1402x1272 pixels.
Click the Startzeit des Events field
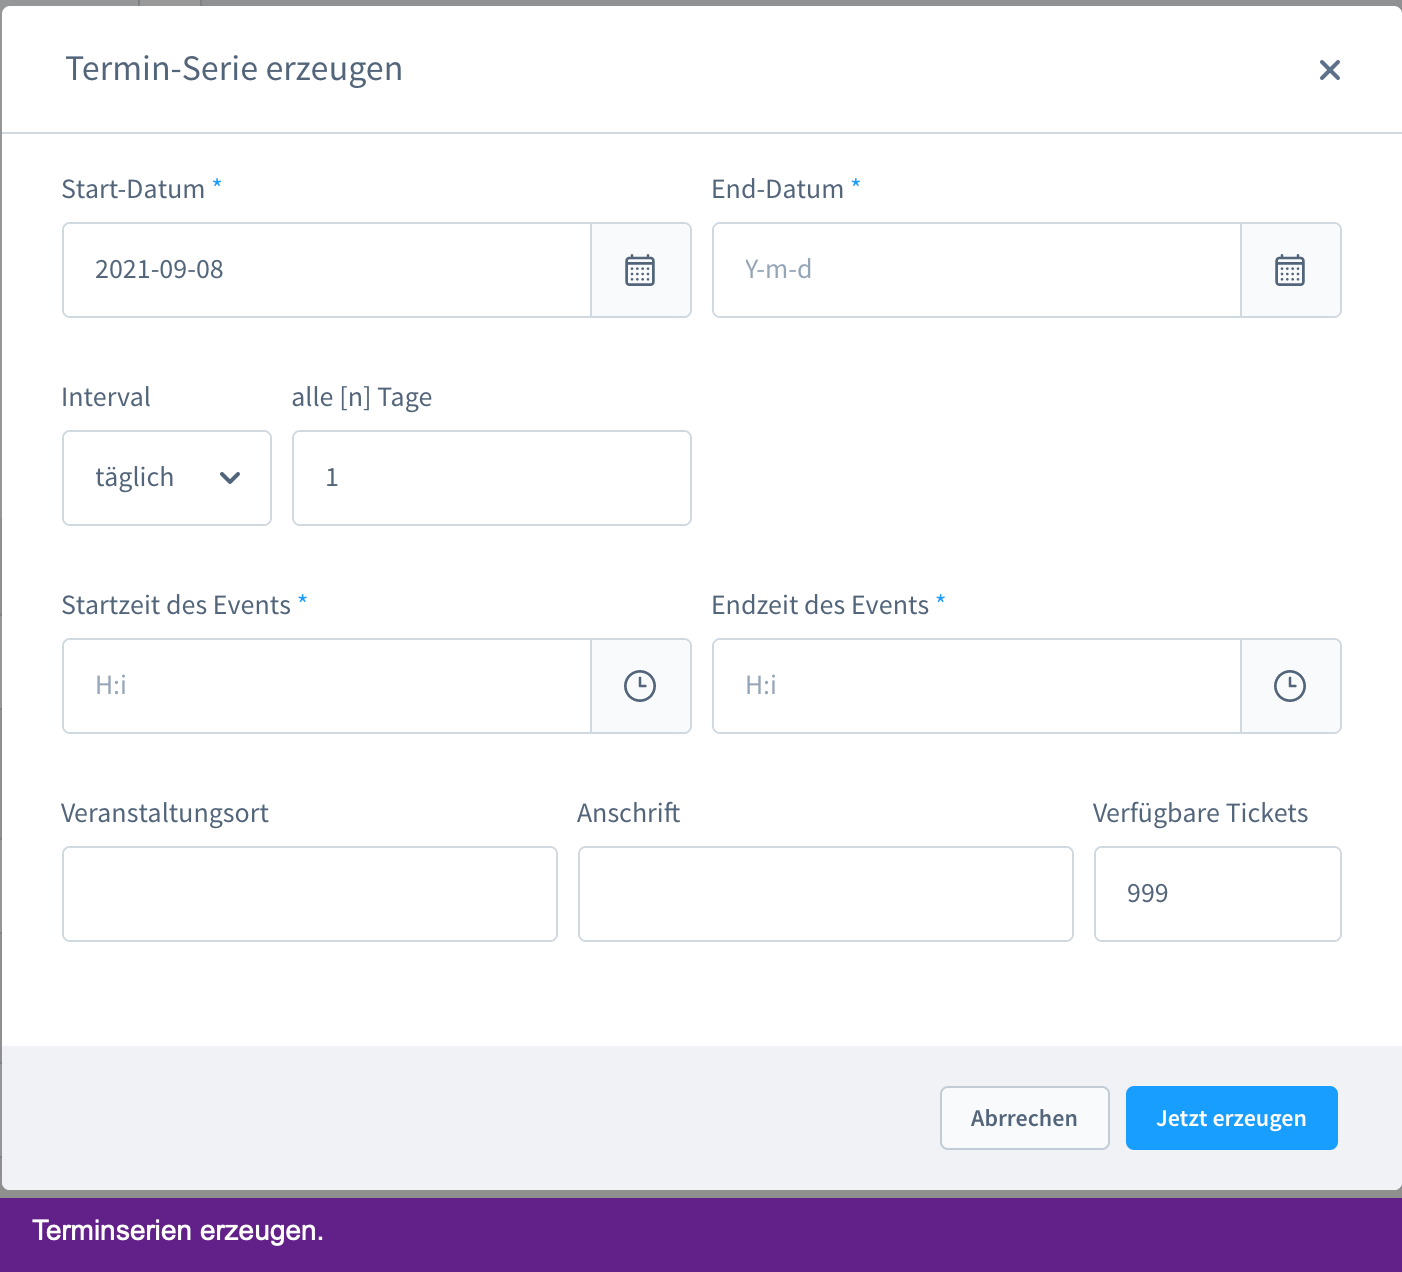click(327, 686)
